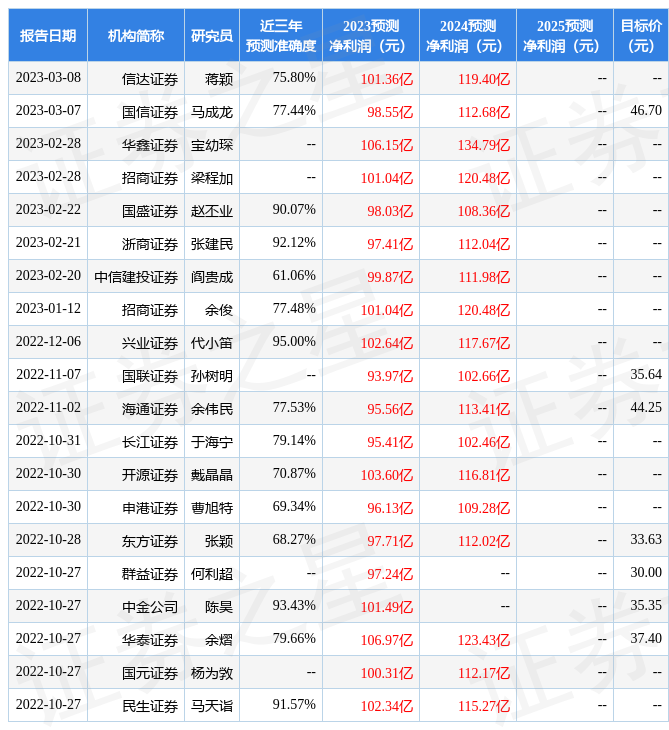The image size is (669, 730).
Task: Click accuracy value 90.07%
Action: click(294, 210)
